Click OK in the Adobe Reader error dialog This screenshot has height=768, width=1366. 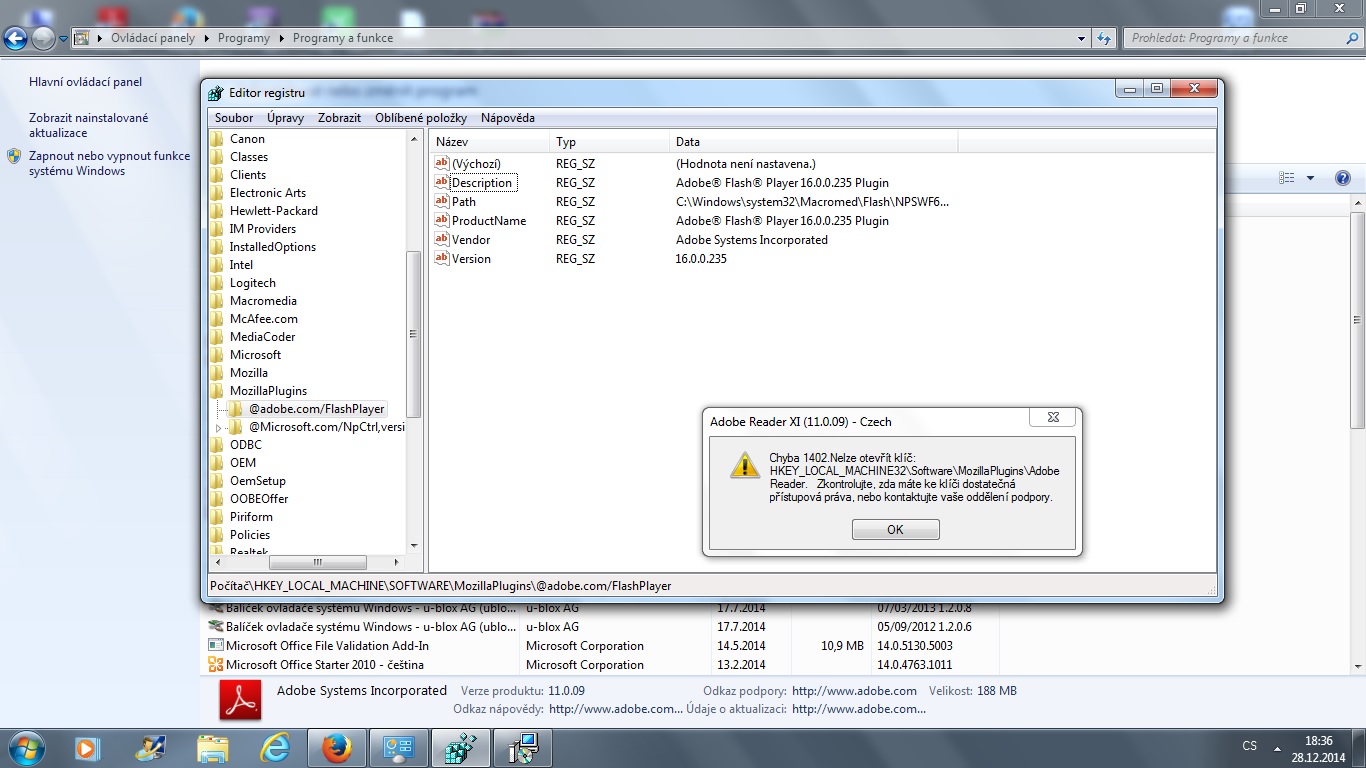point(895,529)
